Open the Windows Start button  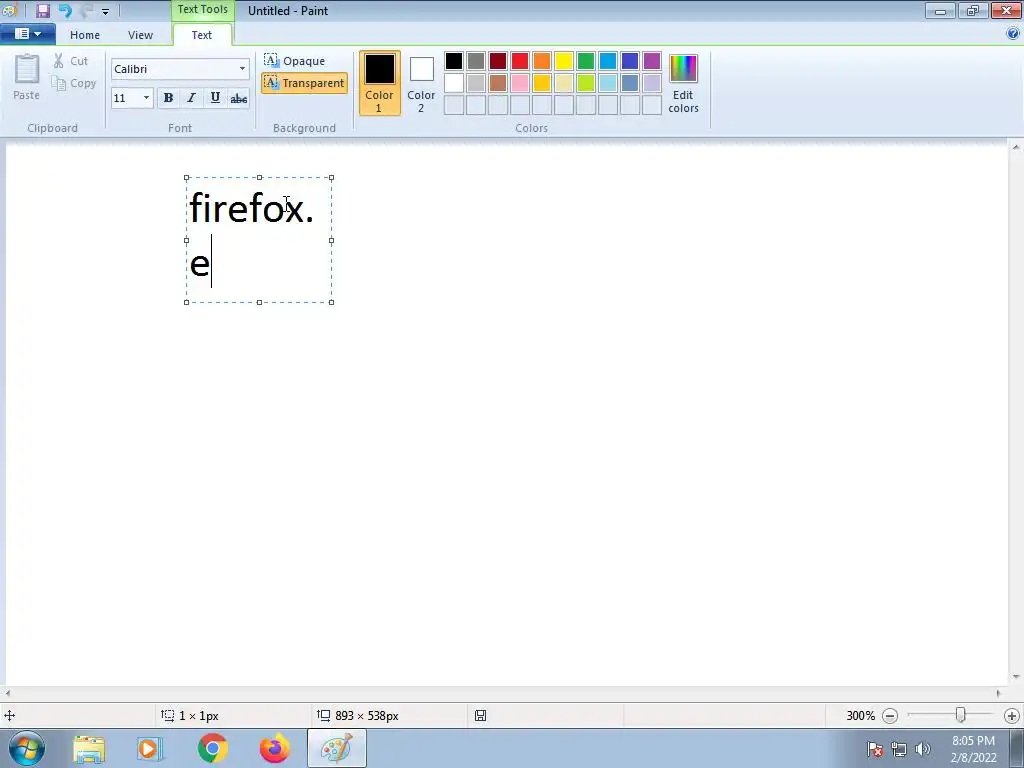27,748
